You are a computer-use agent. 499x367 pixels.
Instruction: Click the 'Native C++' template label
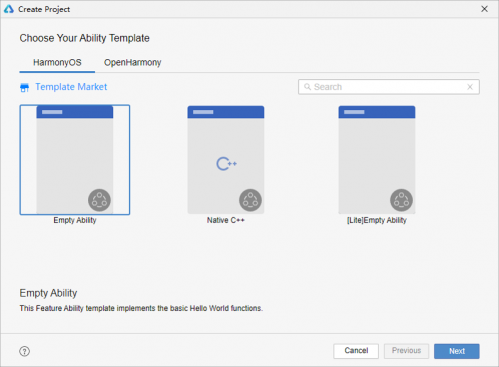pos(226,220)
